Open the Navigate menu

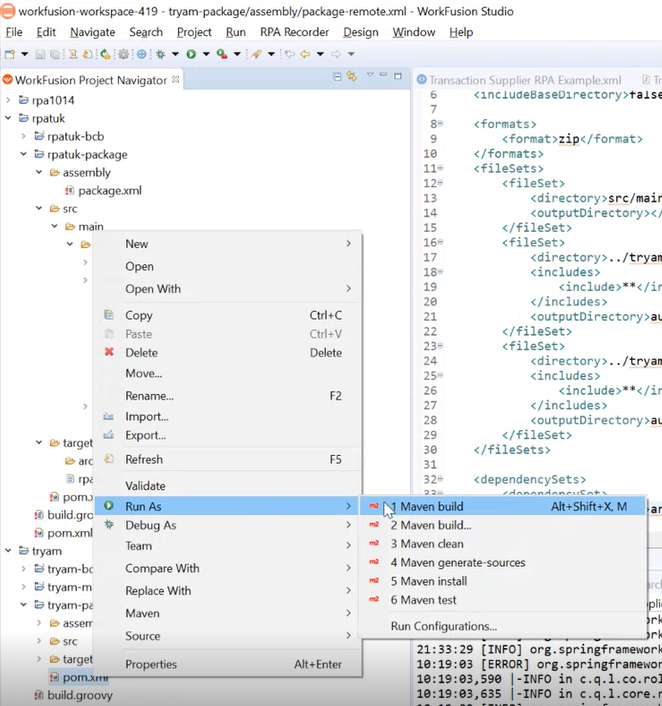pyautogui.click(x=92, y=32)
